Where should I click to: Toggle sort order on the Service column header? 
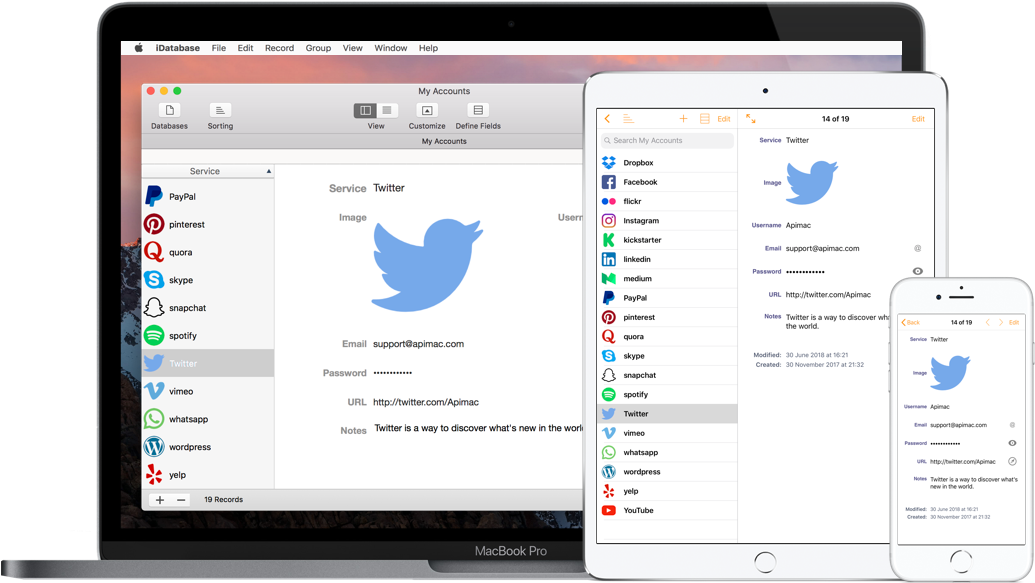(208, 171)
